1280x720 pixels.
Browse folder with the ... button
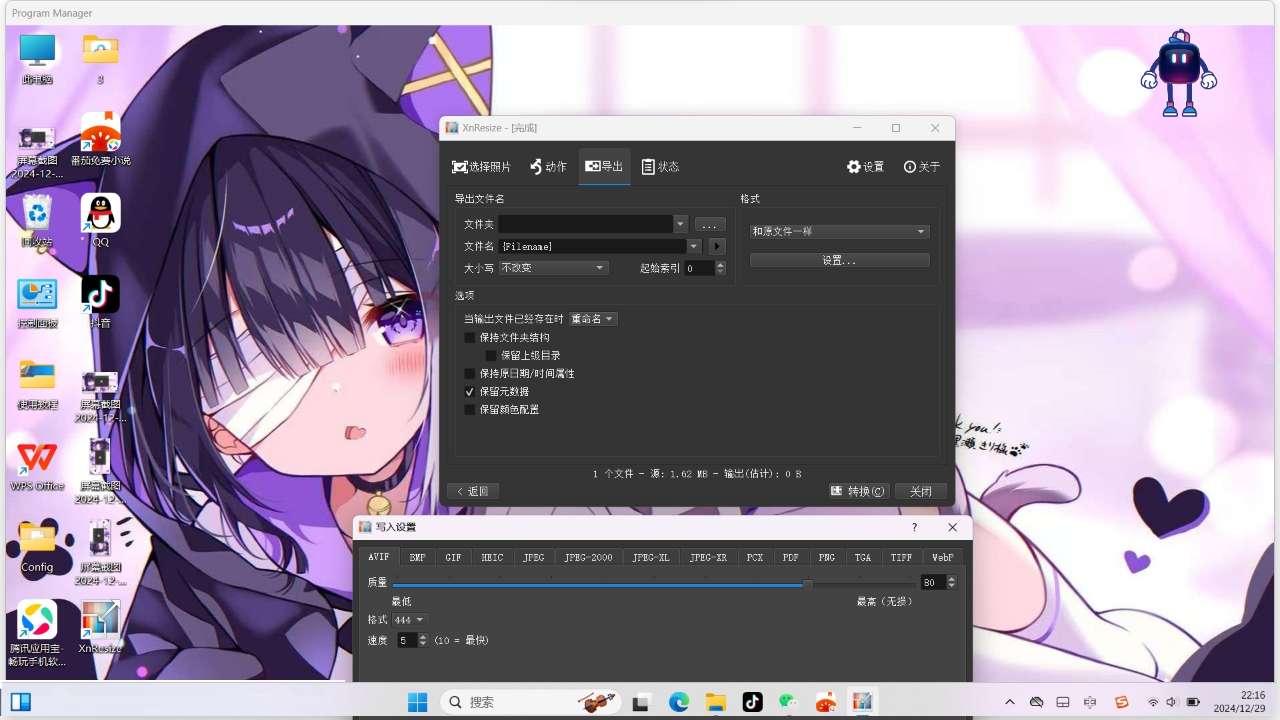coord(709,224)
